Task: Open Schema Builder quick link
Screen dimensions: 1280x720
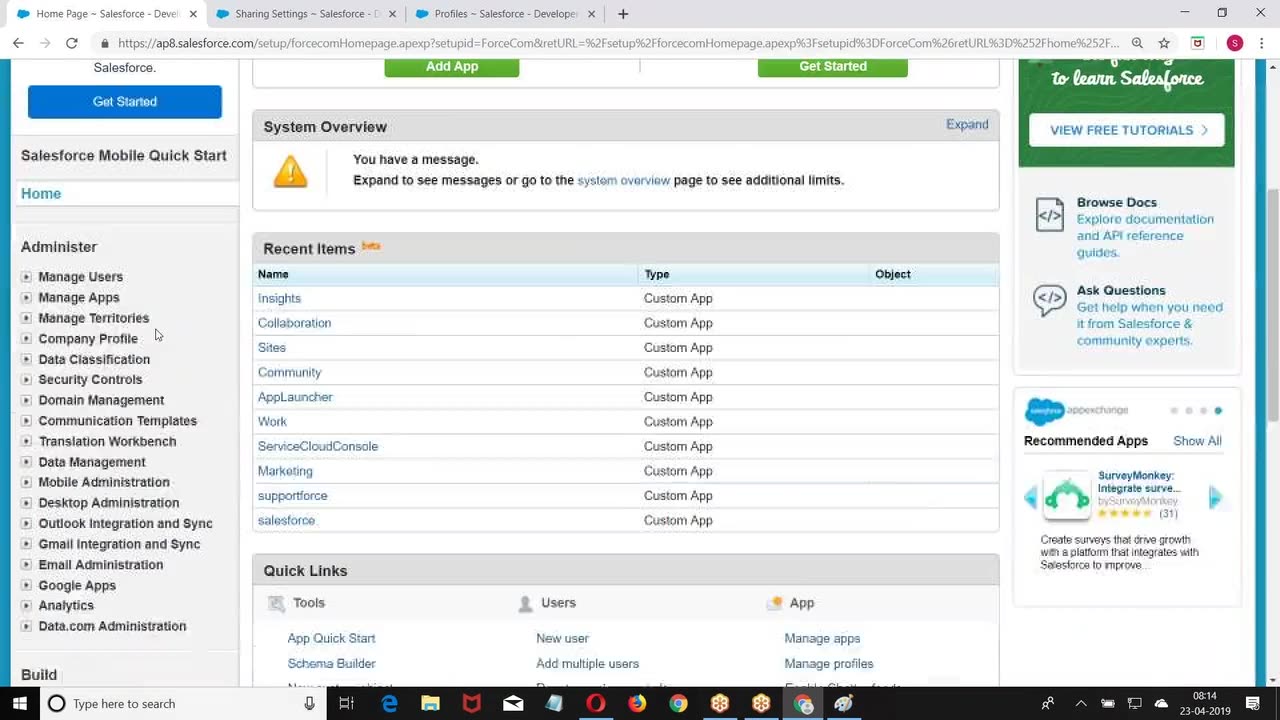Action: (x=331, y=664)
